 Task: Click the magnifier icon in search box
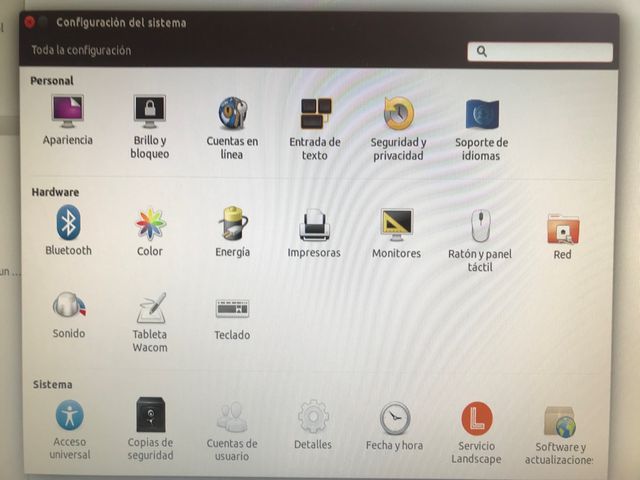click(x=482, y=51)
